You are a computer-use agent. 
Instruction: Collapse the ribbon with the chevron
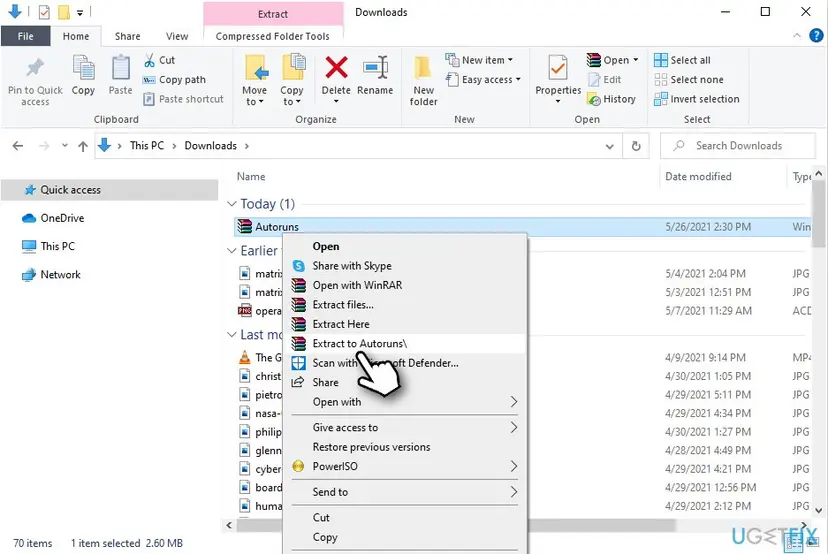pyautogui.click(x=796, y=35)
